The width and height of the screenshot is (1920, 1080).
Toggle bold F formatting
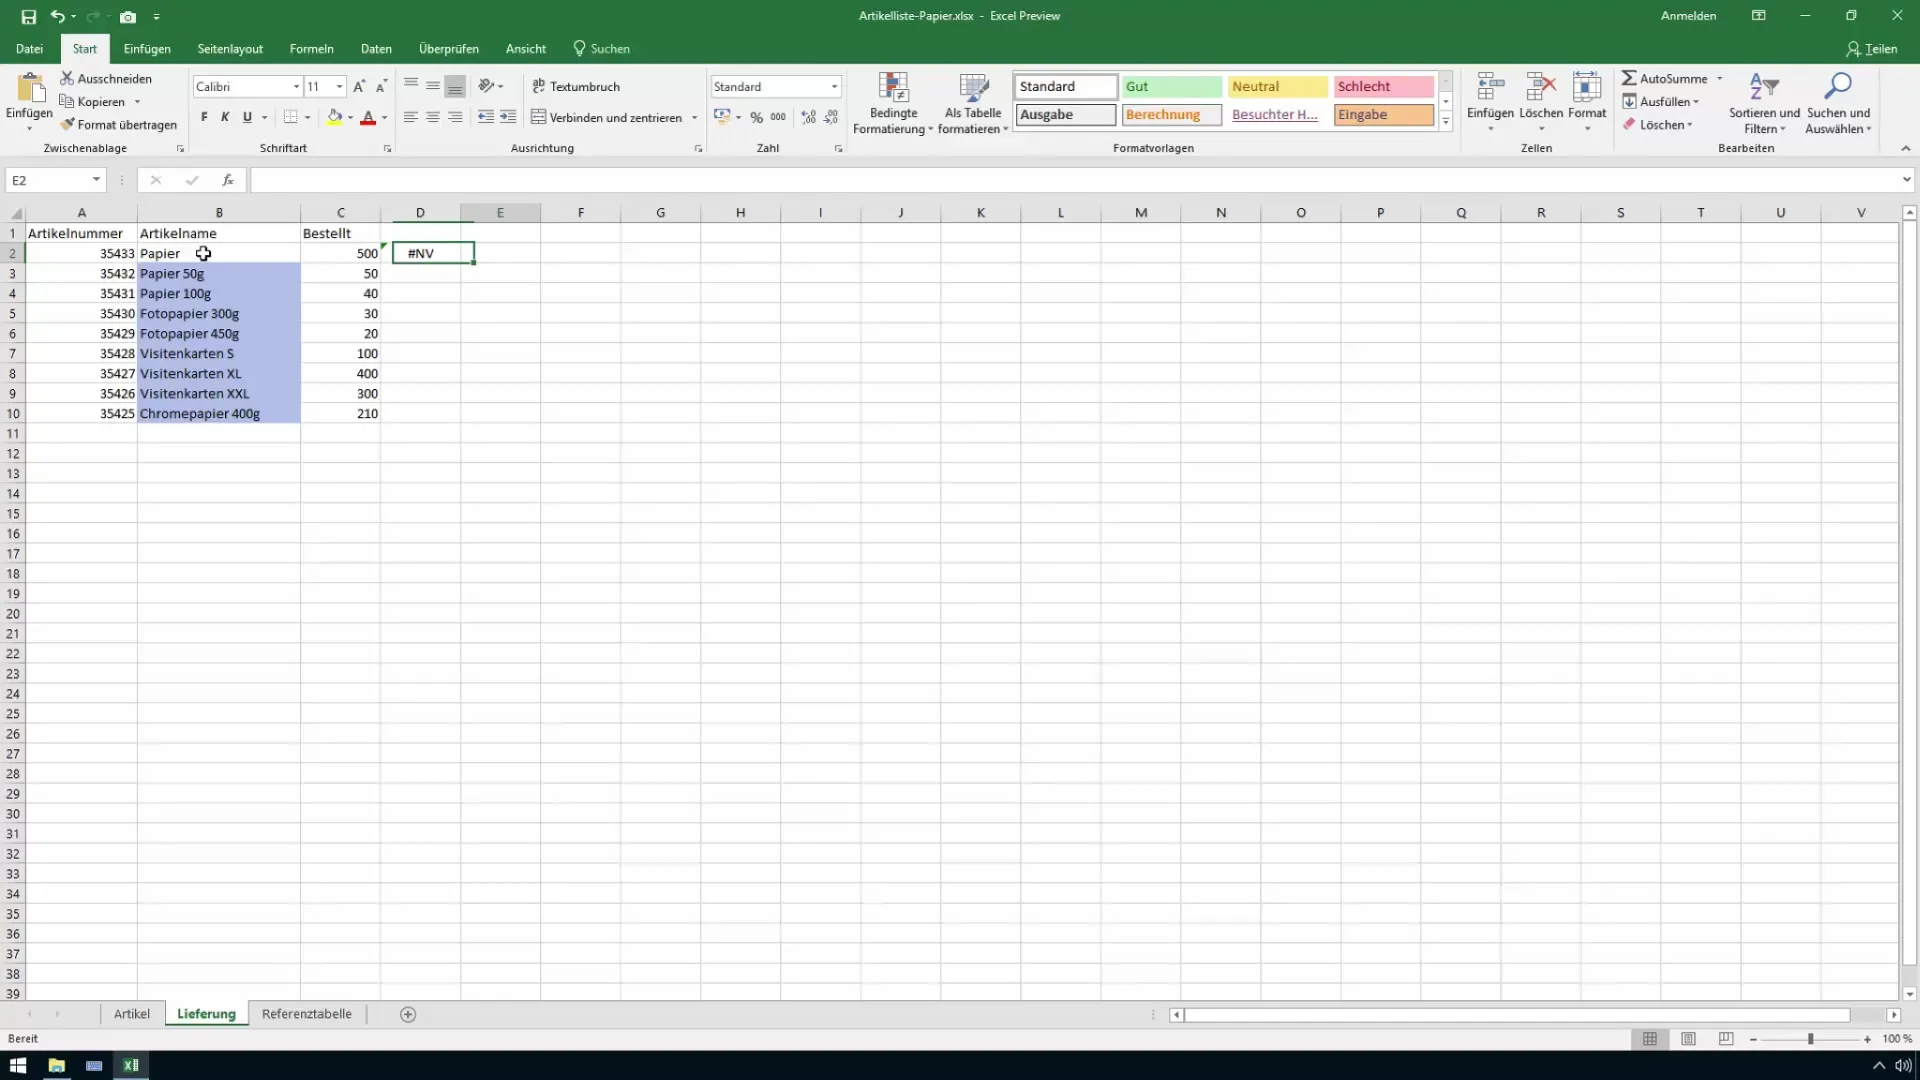[204, 117]
